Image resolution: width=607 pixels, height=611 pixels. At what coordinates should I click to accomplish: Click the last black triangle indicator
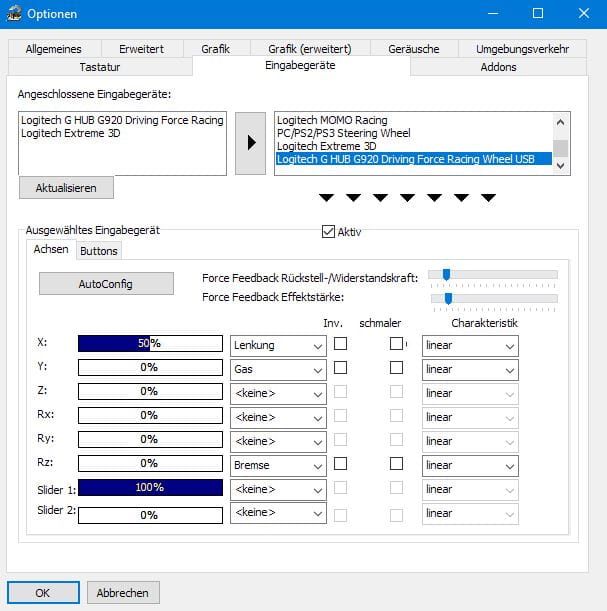(488, 197)
